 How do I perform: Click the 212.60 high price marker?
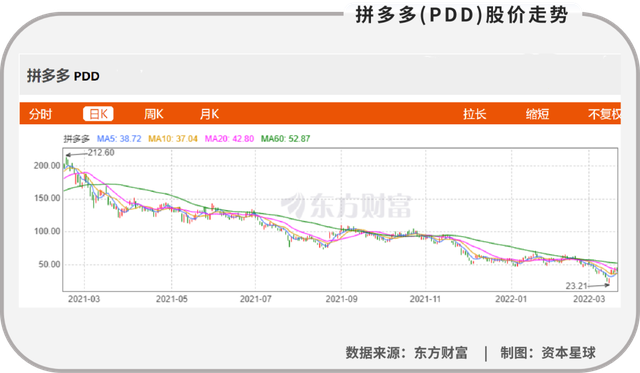(101, 153)
